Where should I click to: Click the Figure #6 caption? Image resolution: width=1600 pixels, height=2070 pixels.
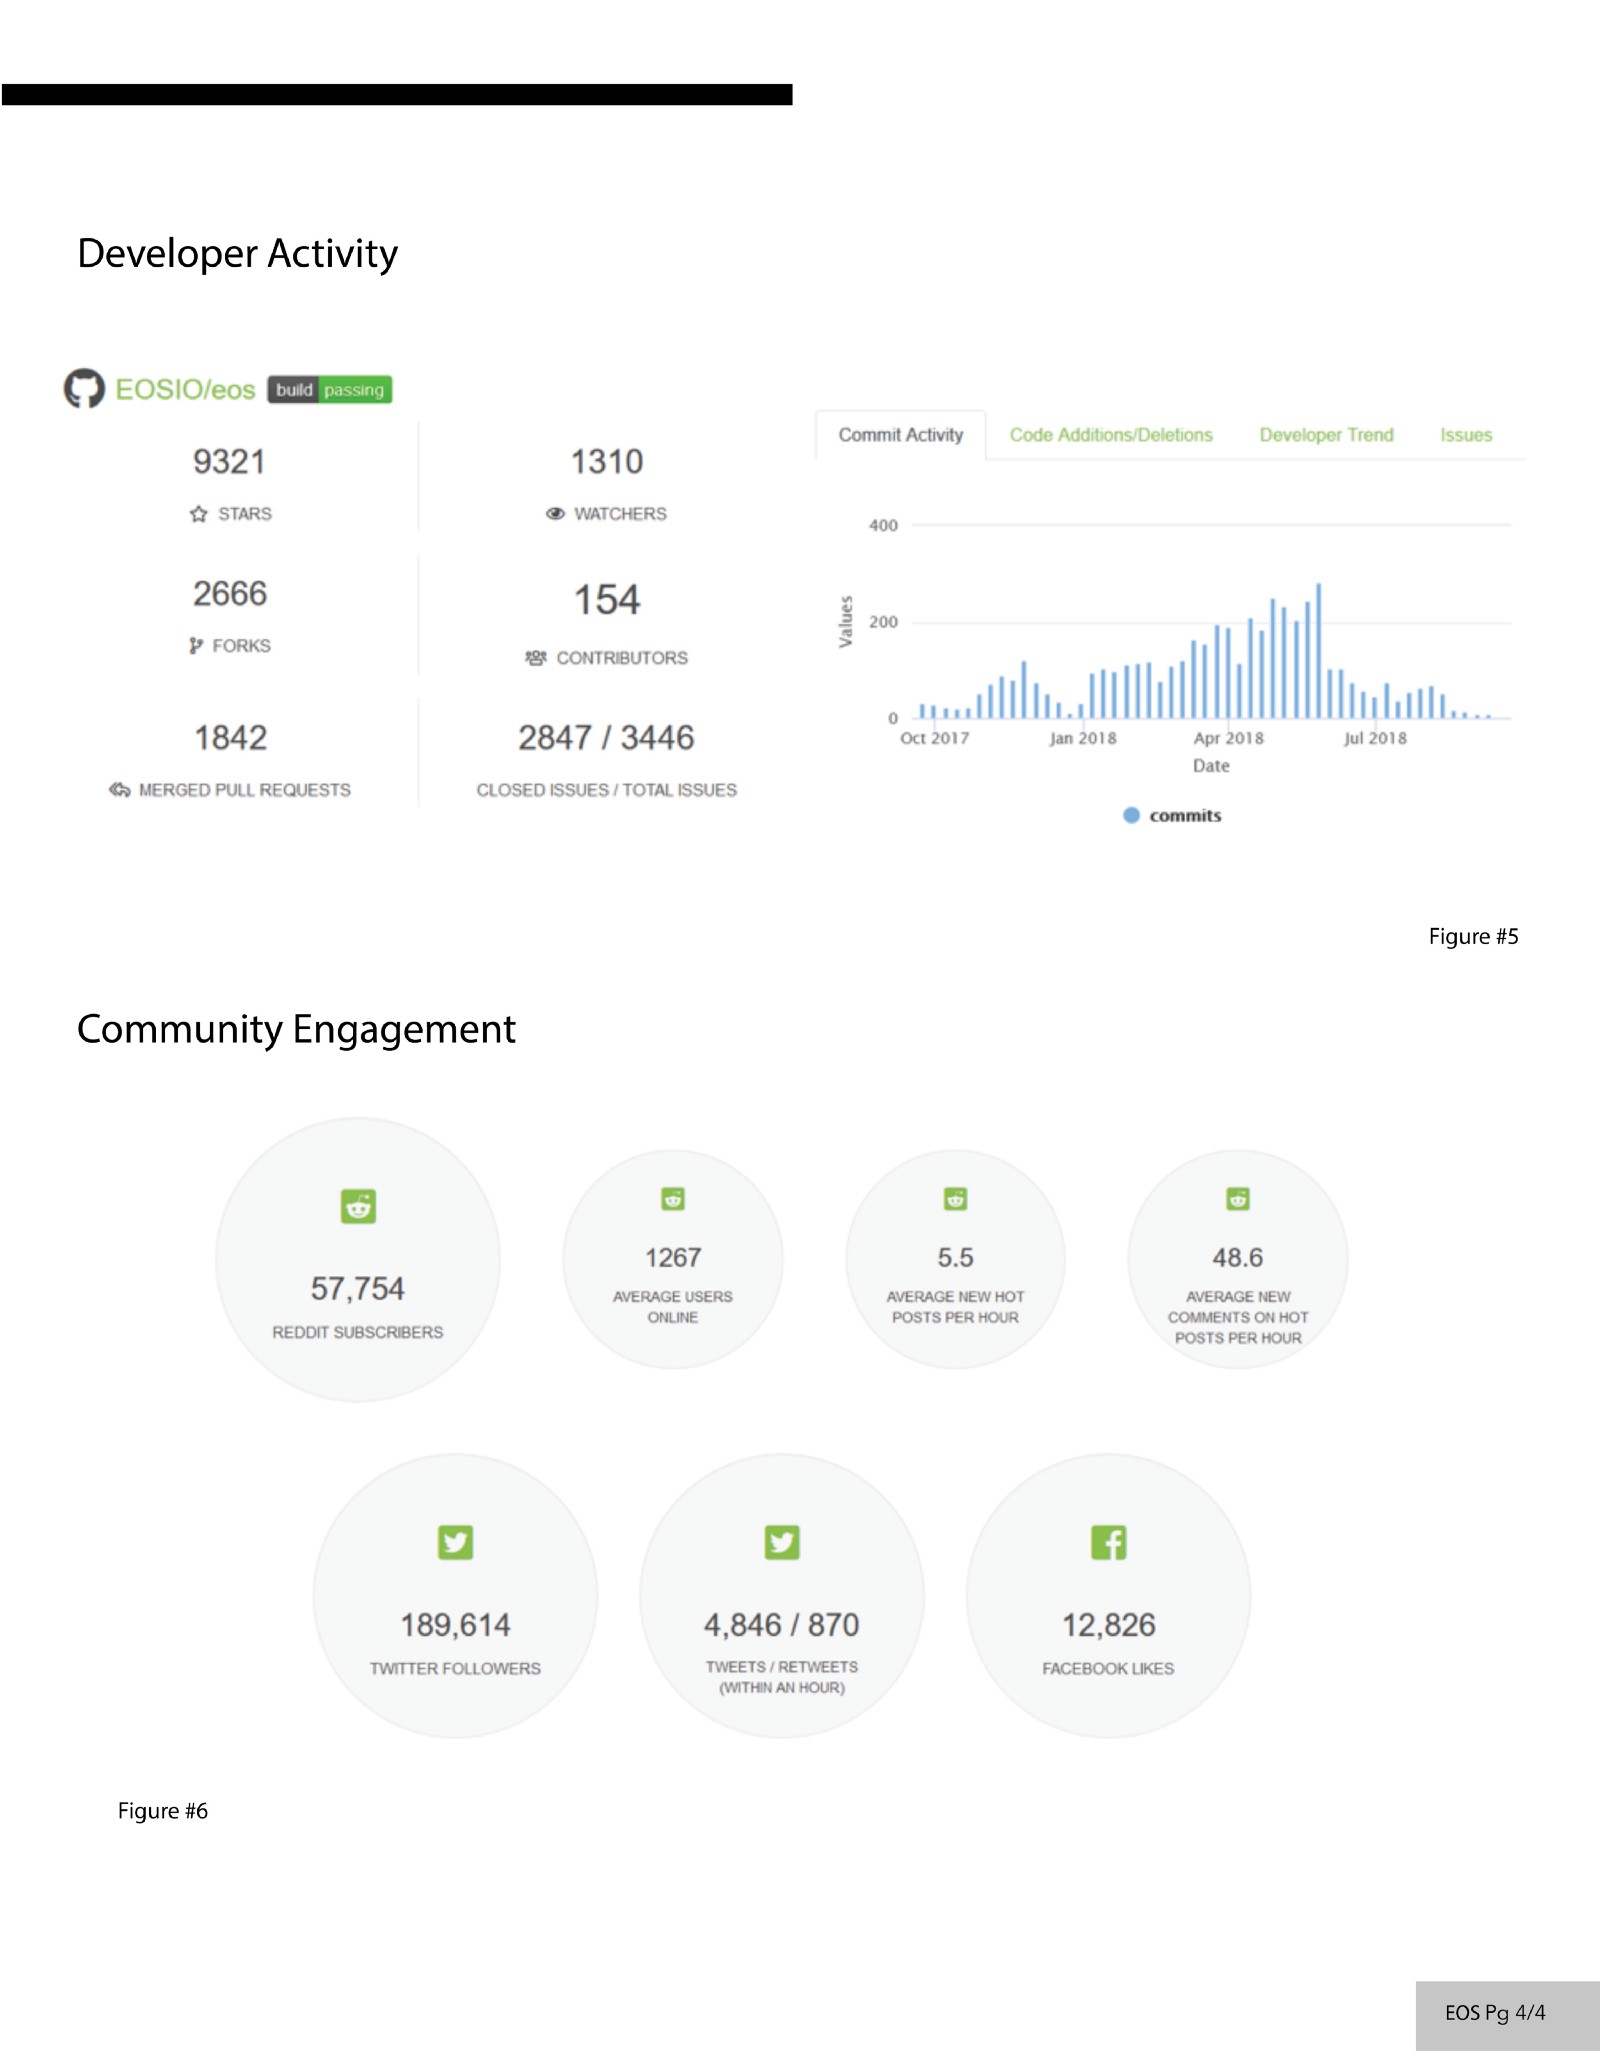(x=163, y=1811)
